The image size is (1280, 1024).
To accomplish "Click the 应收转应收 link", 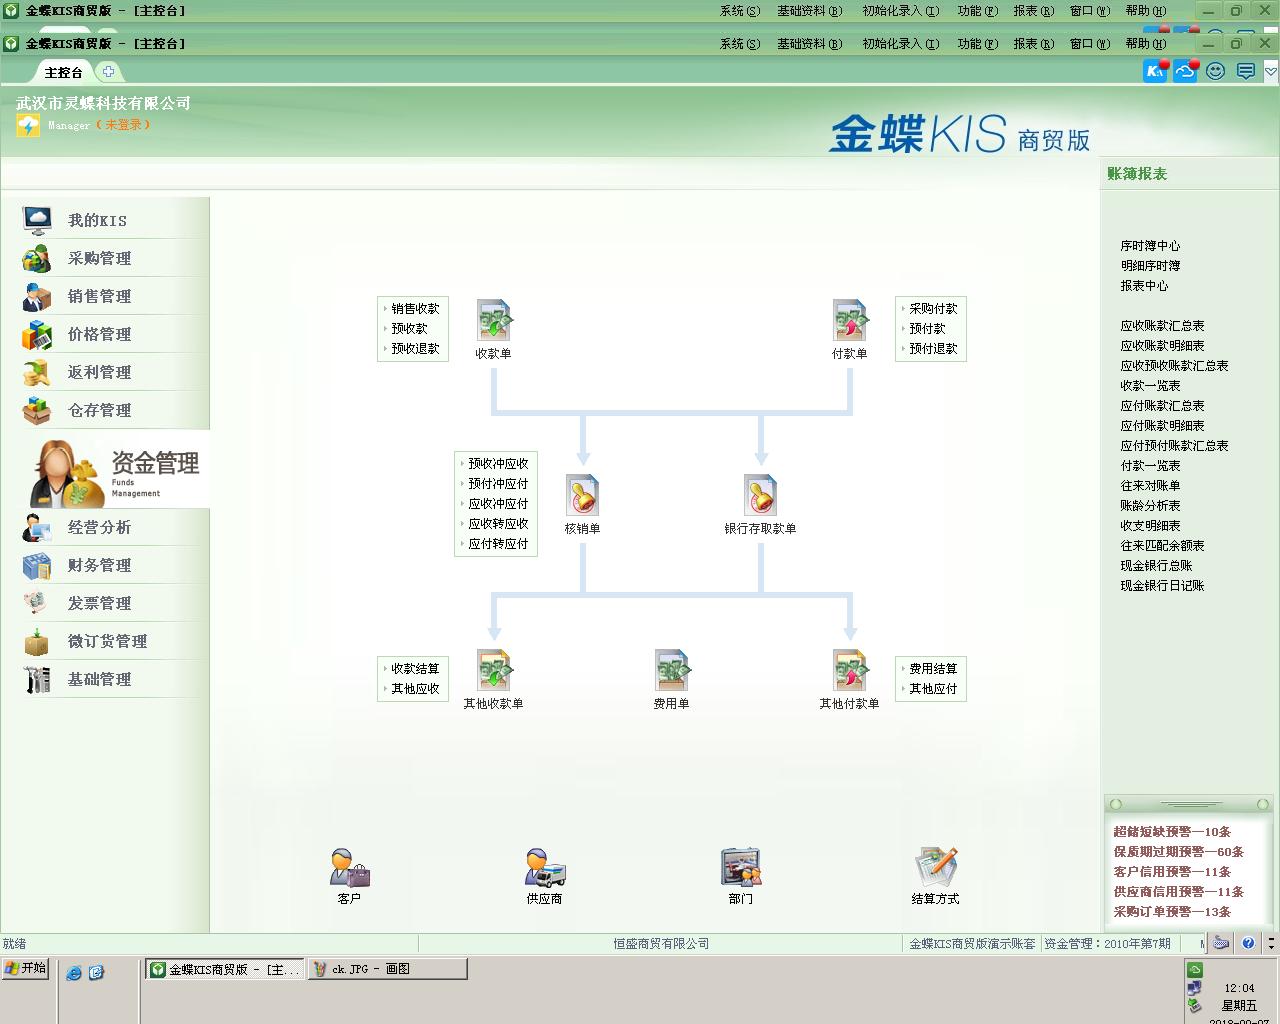I will 498,524.
